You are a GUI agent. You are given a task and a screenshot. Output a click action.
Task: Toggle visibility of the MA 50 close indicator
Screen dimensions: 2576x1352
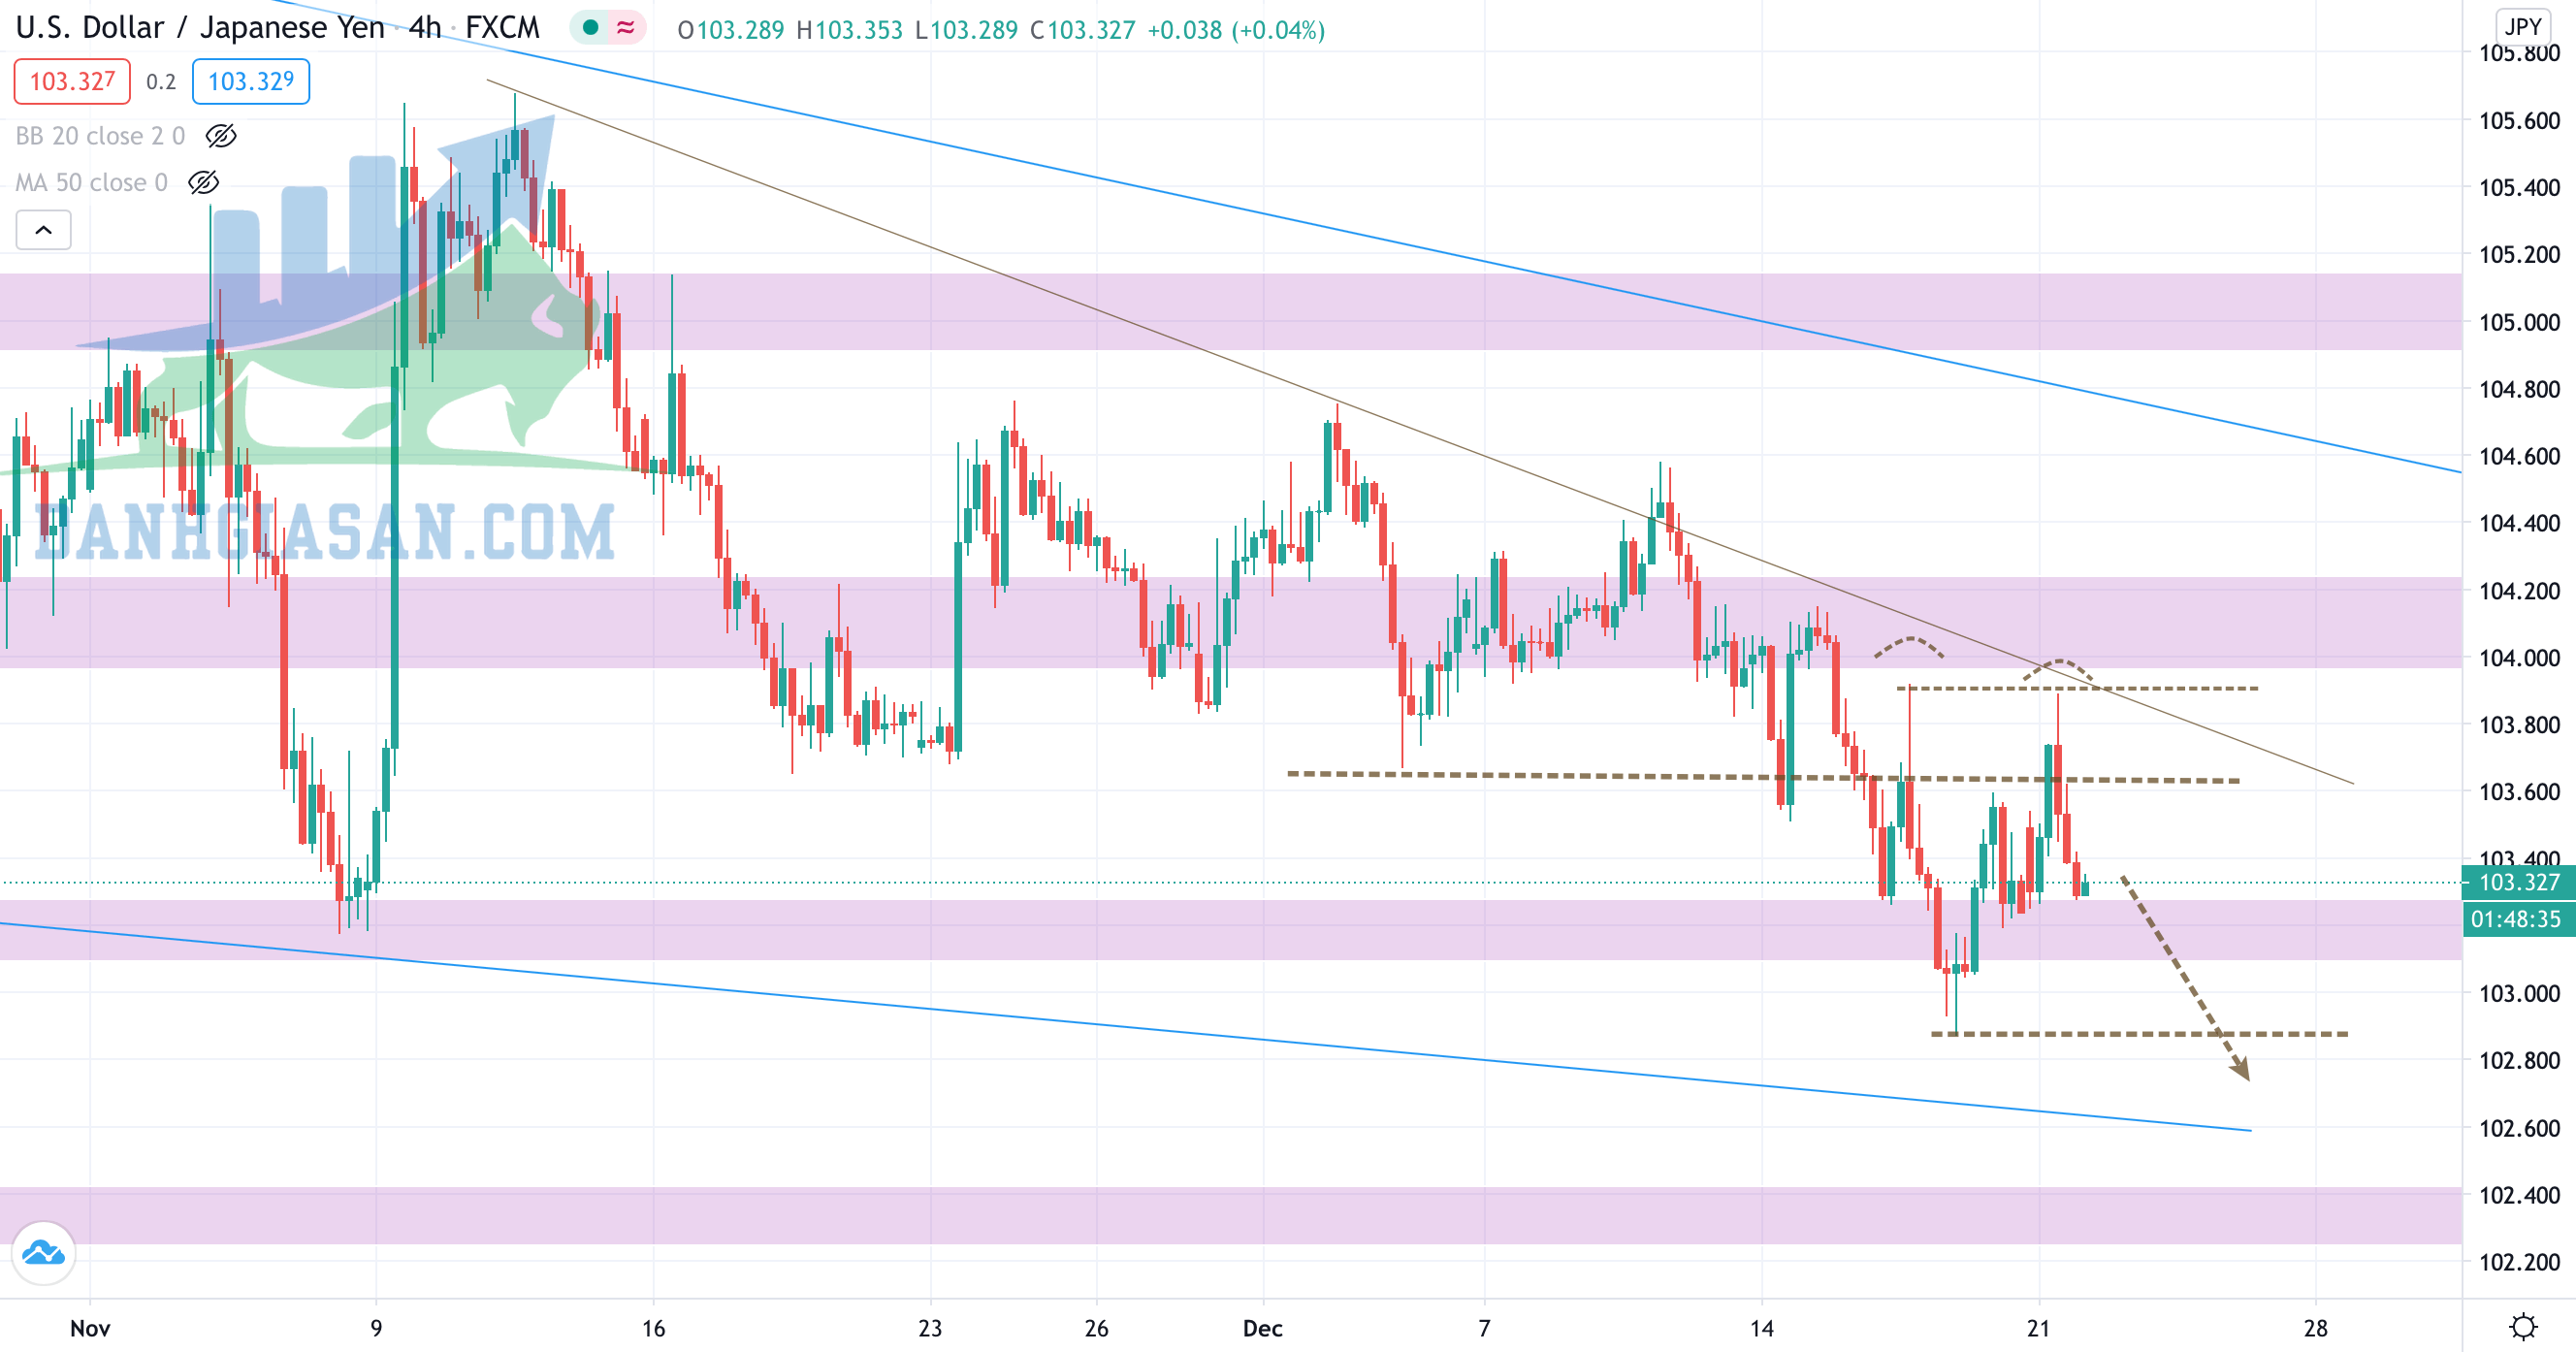point(204,182)
